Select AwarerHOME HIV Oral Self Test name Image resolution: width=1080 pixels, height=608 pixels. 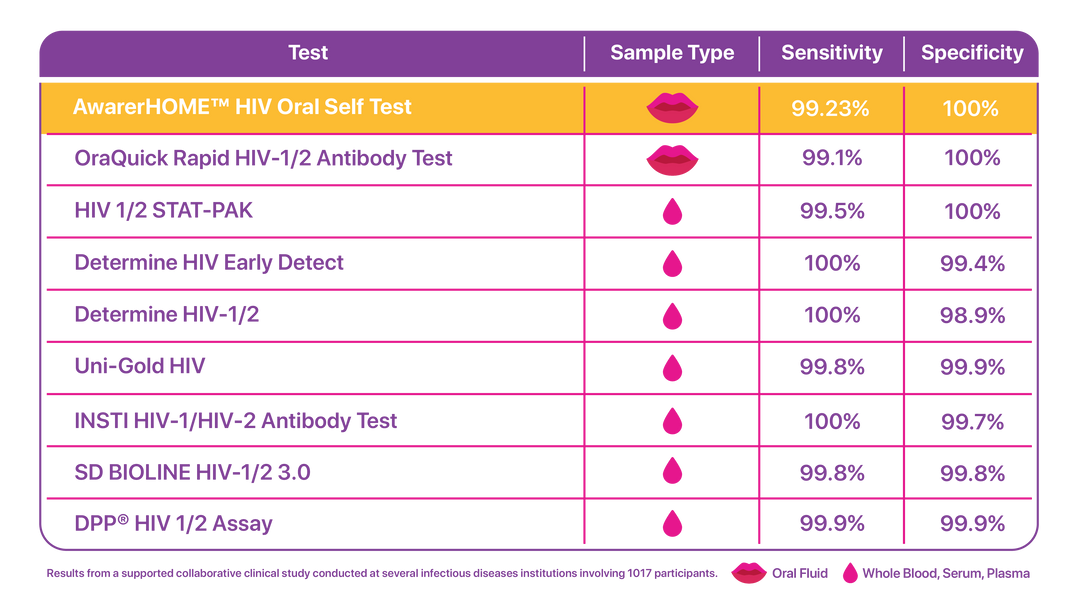point(242,107)
